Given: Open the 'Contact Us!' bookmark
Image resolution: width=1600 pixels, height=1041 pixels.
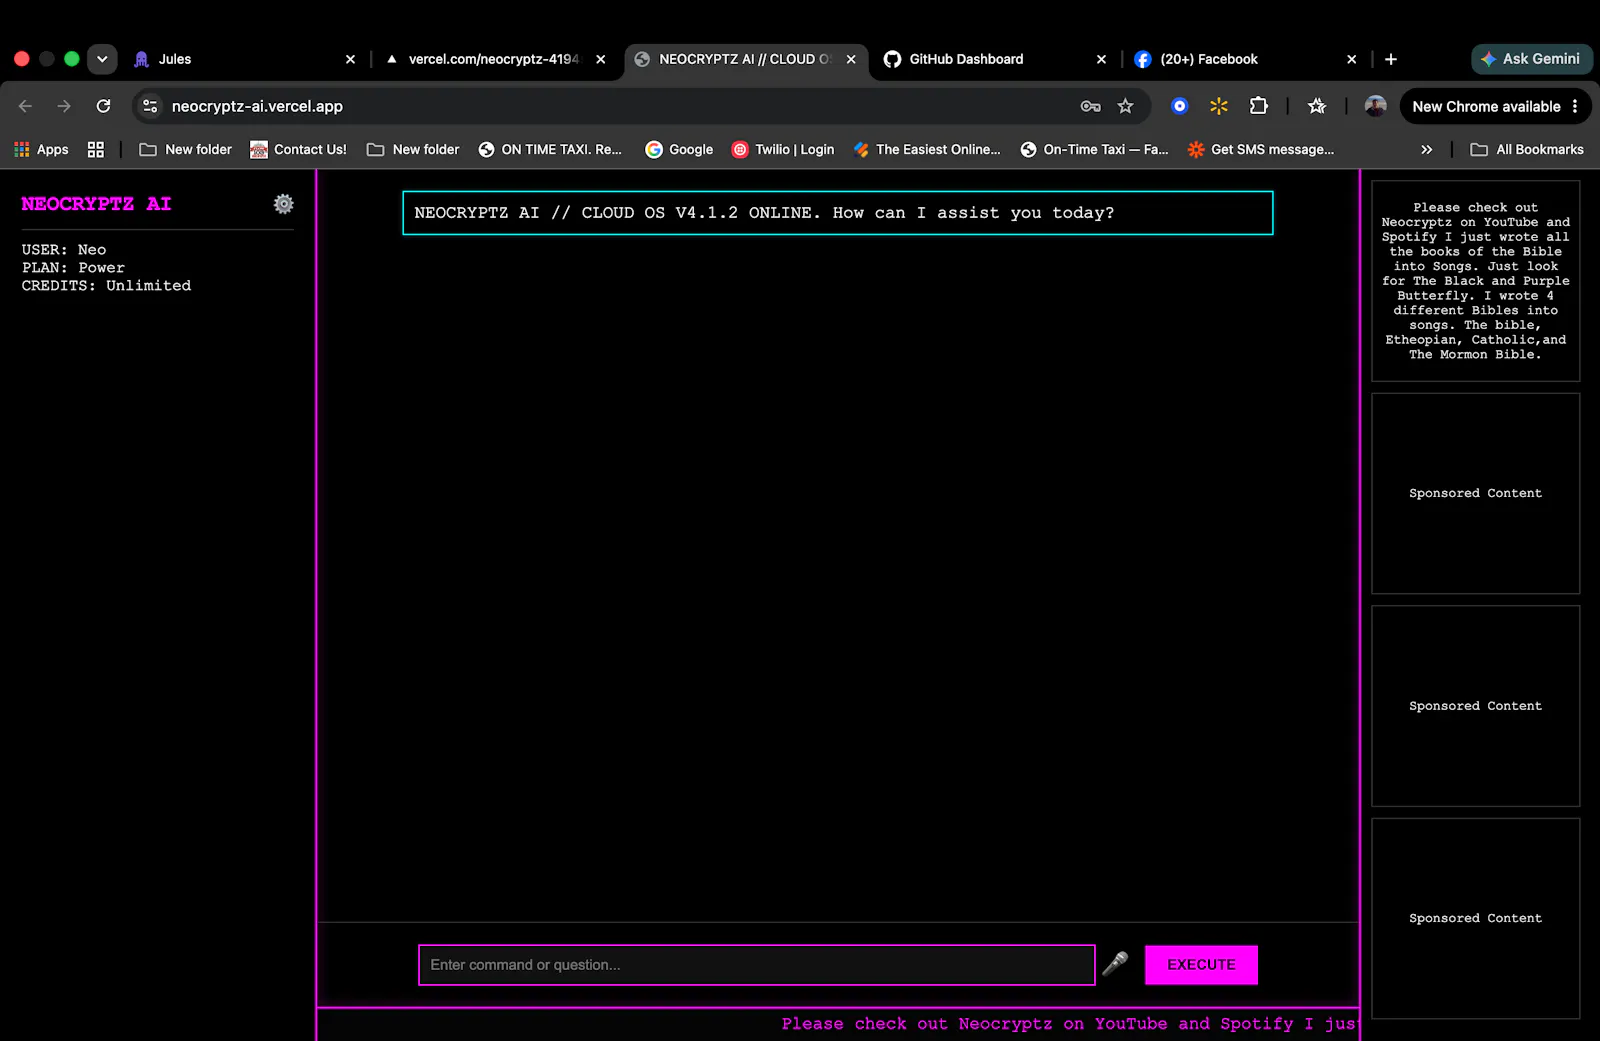Looking at the screenshot, I should click(x=298, y=149).
